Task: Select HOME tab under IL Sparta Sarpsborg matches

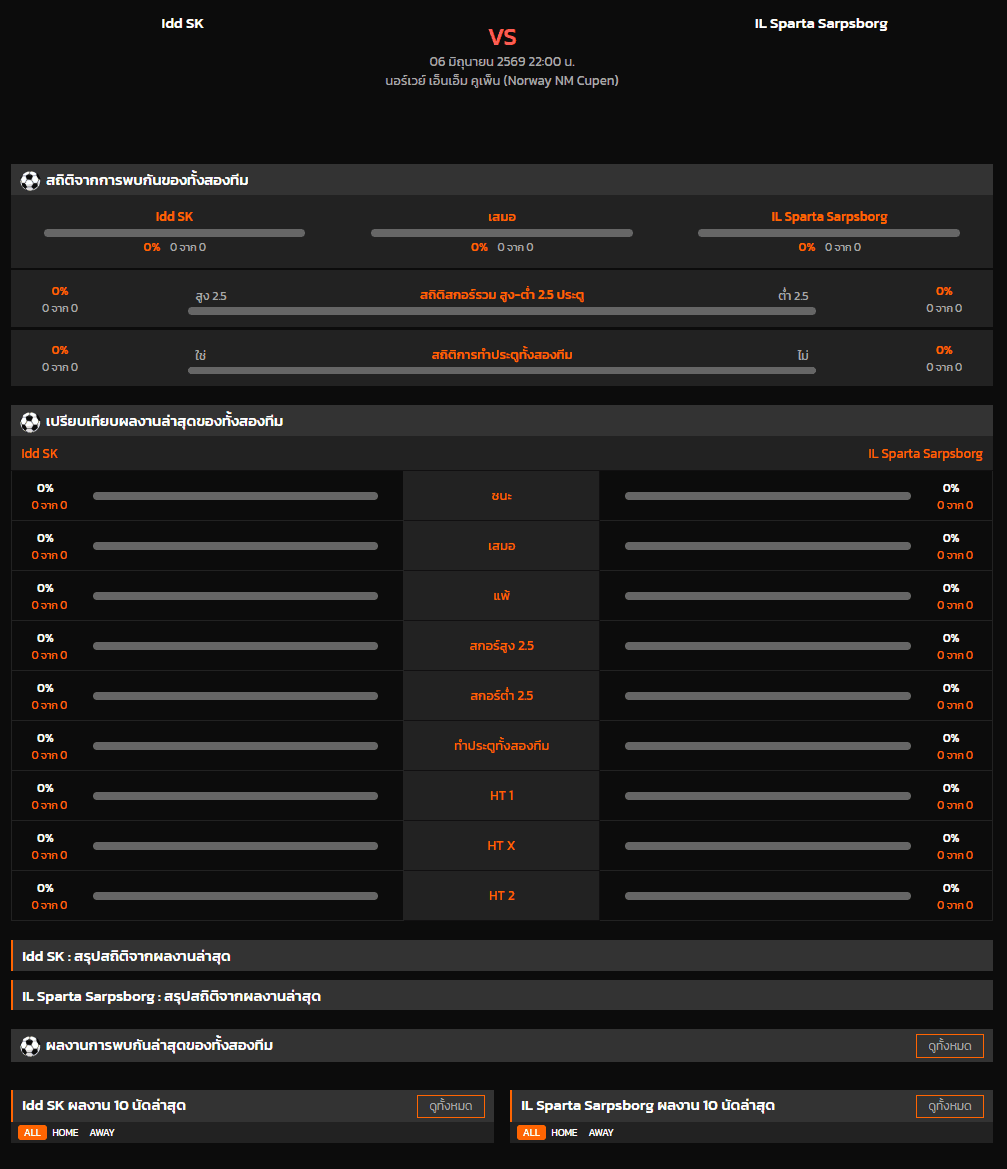Action: [564, 1132]
